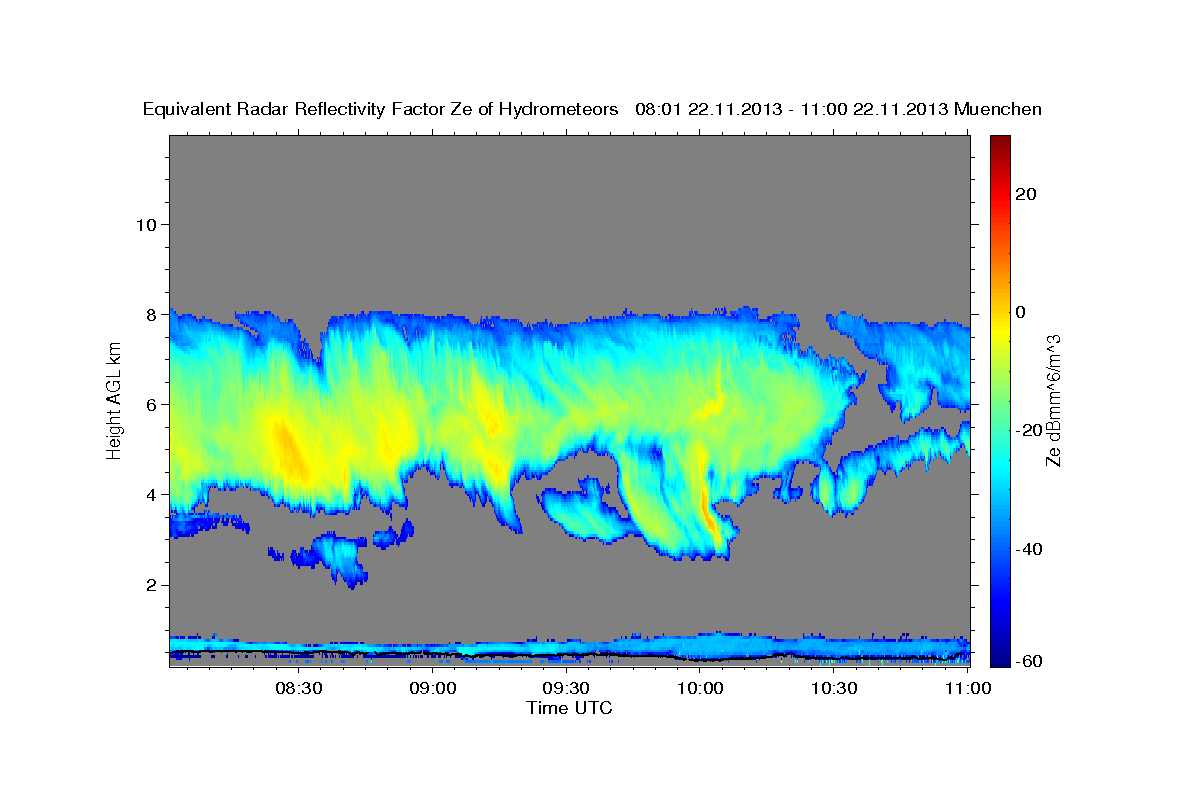Click the colorbar label -20

coord(1027,430)
